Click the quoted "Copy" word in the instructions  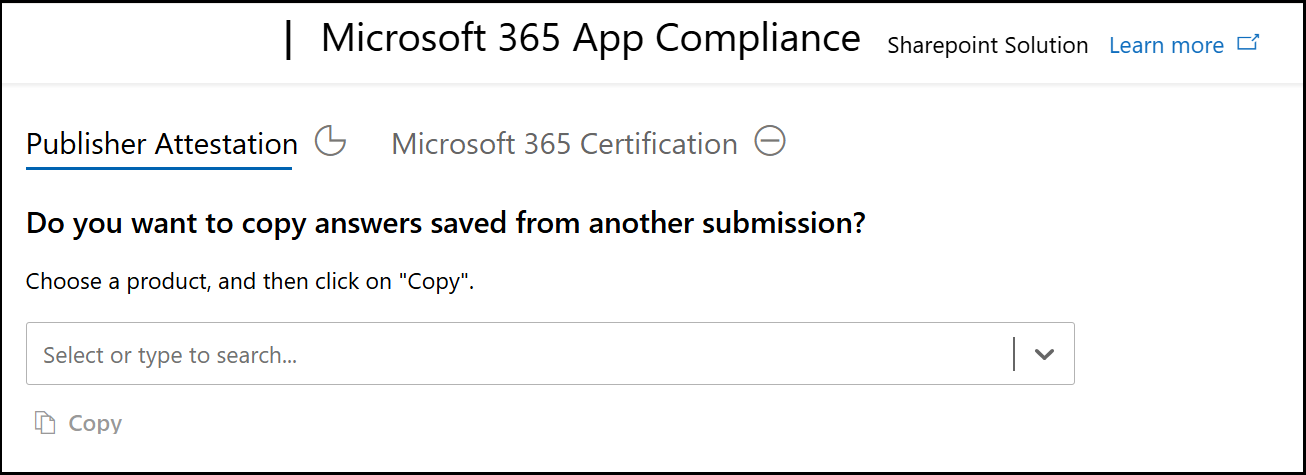[434, 281]
